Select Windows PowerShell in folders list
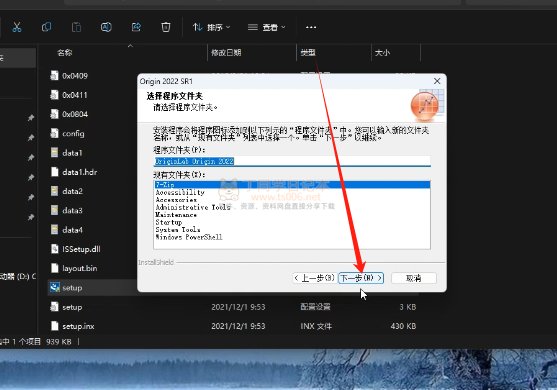 point(189,237)
